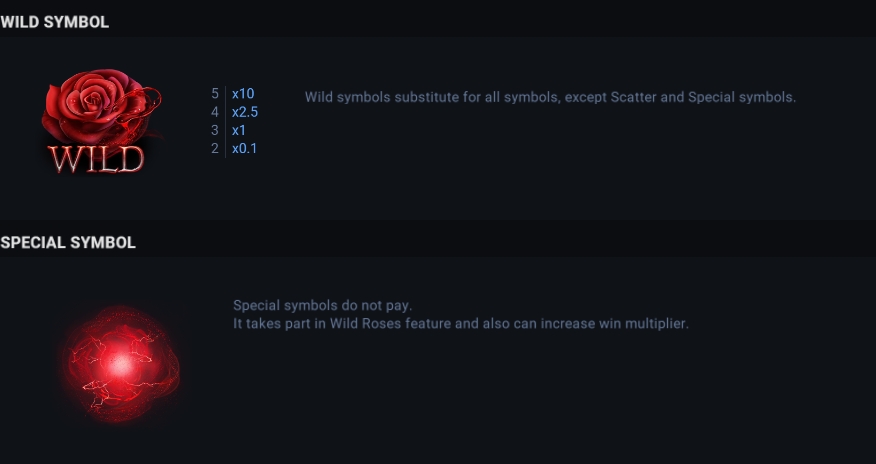Select the x10 payout value
The height and width of the screenshot is (464, 876).
[243, 94]
